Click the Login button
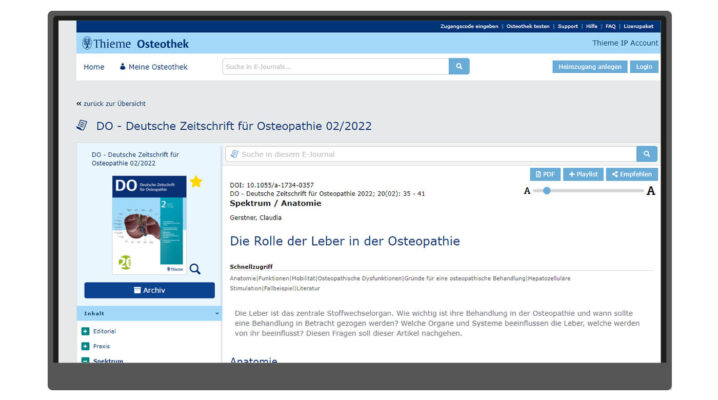Screen dimensions: 718x400 click(x=644, y=67)
